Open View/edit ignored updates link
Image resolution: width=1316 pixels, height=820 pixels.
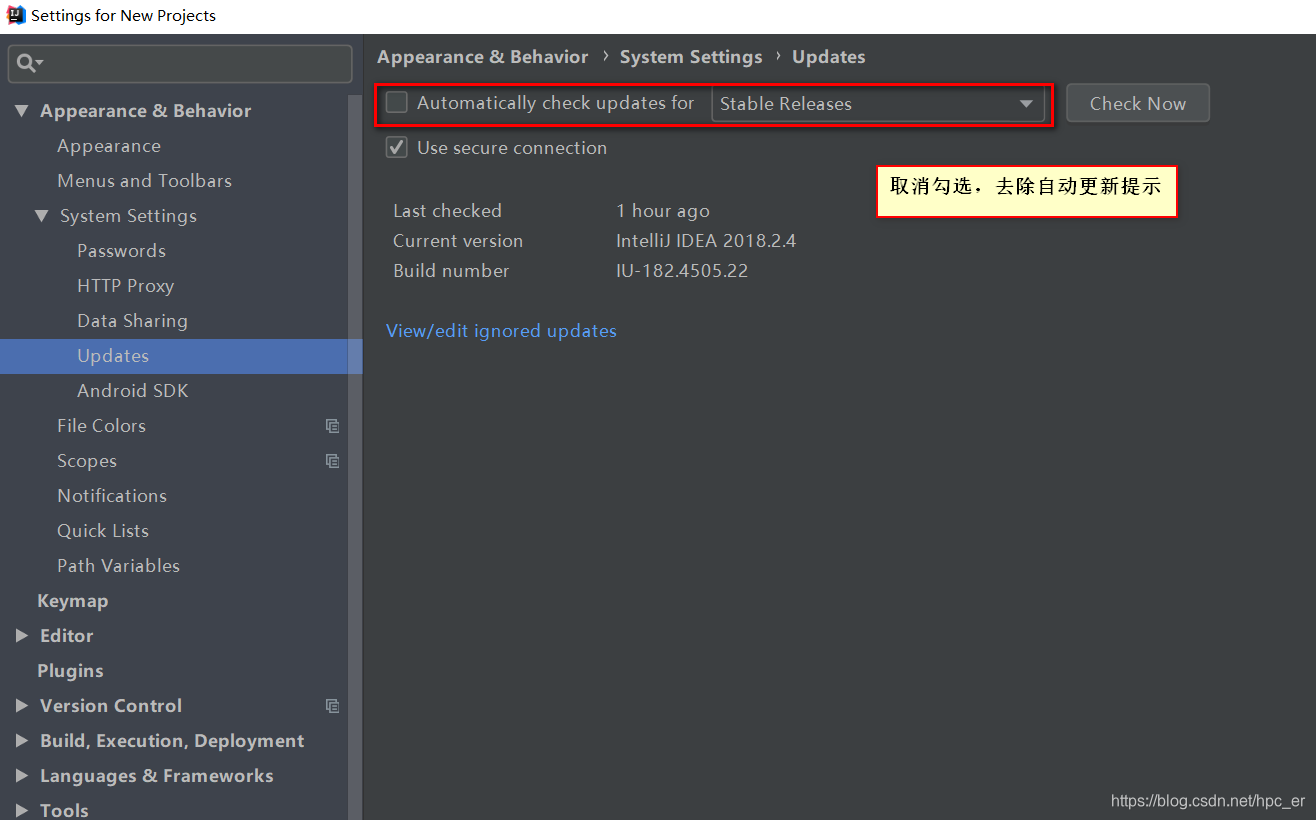pos(501,331)
